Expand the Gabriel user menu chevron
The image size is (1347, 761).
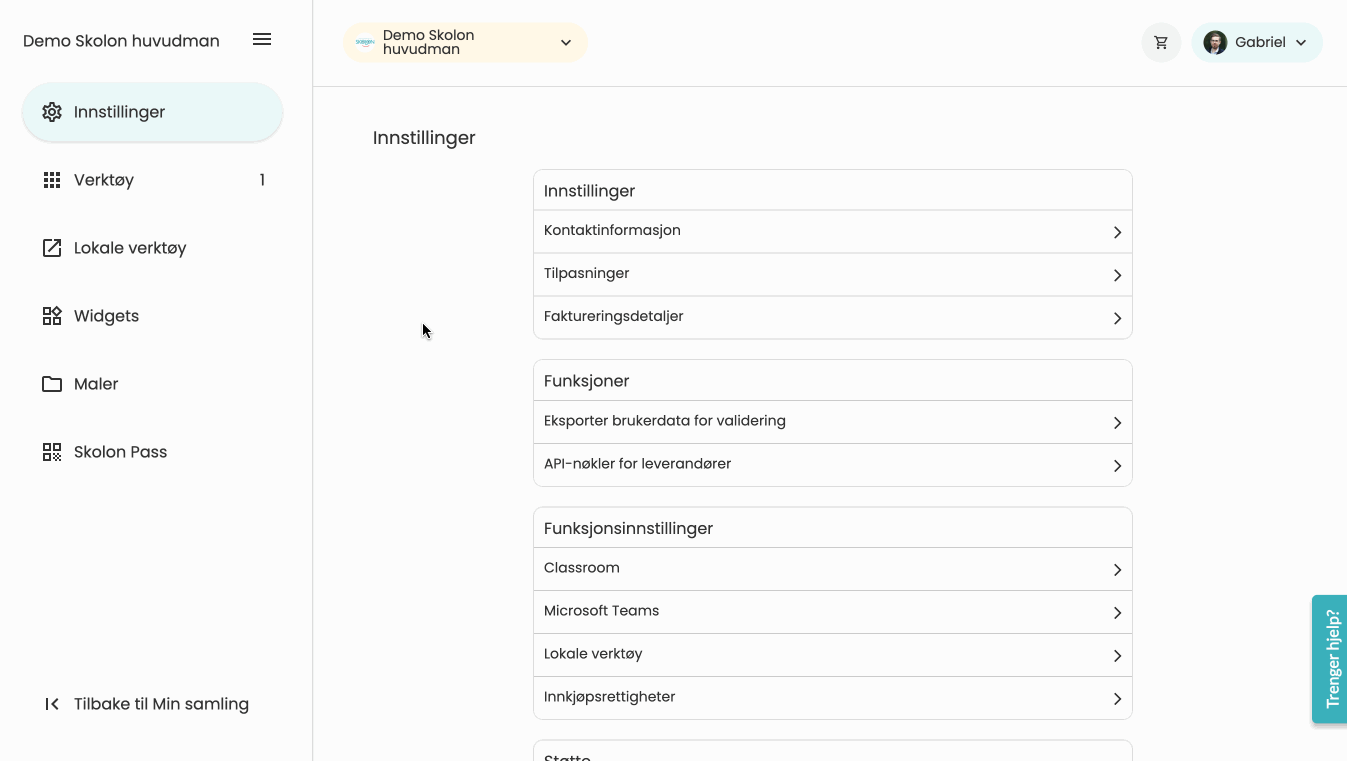click(x=1301, y=43)
